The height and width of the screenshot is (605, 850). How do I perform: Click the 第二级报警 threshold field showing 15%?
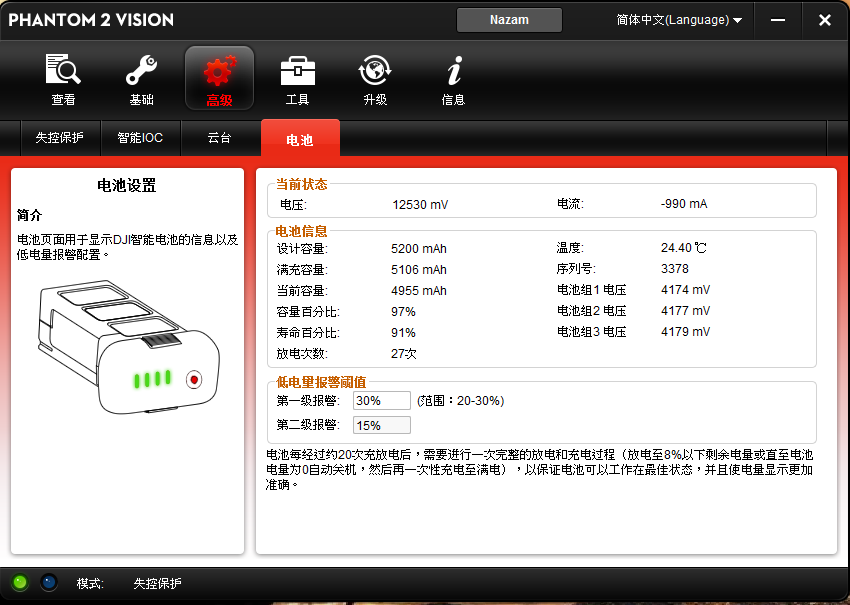tap(382, 426)
